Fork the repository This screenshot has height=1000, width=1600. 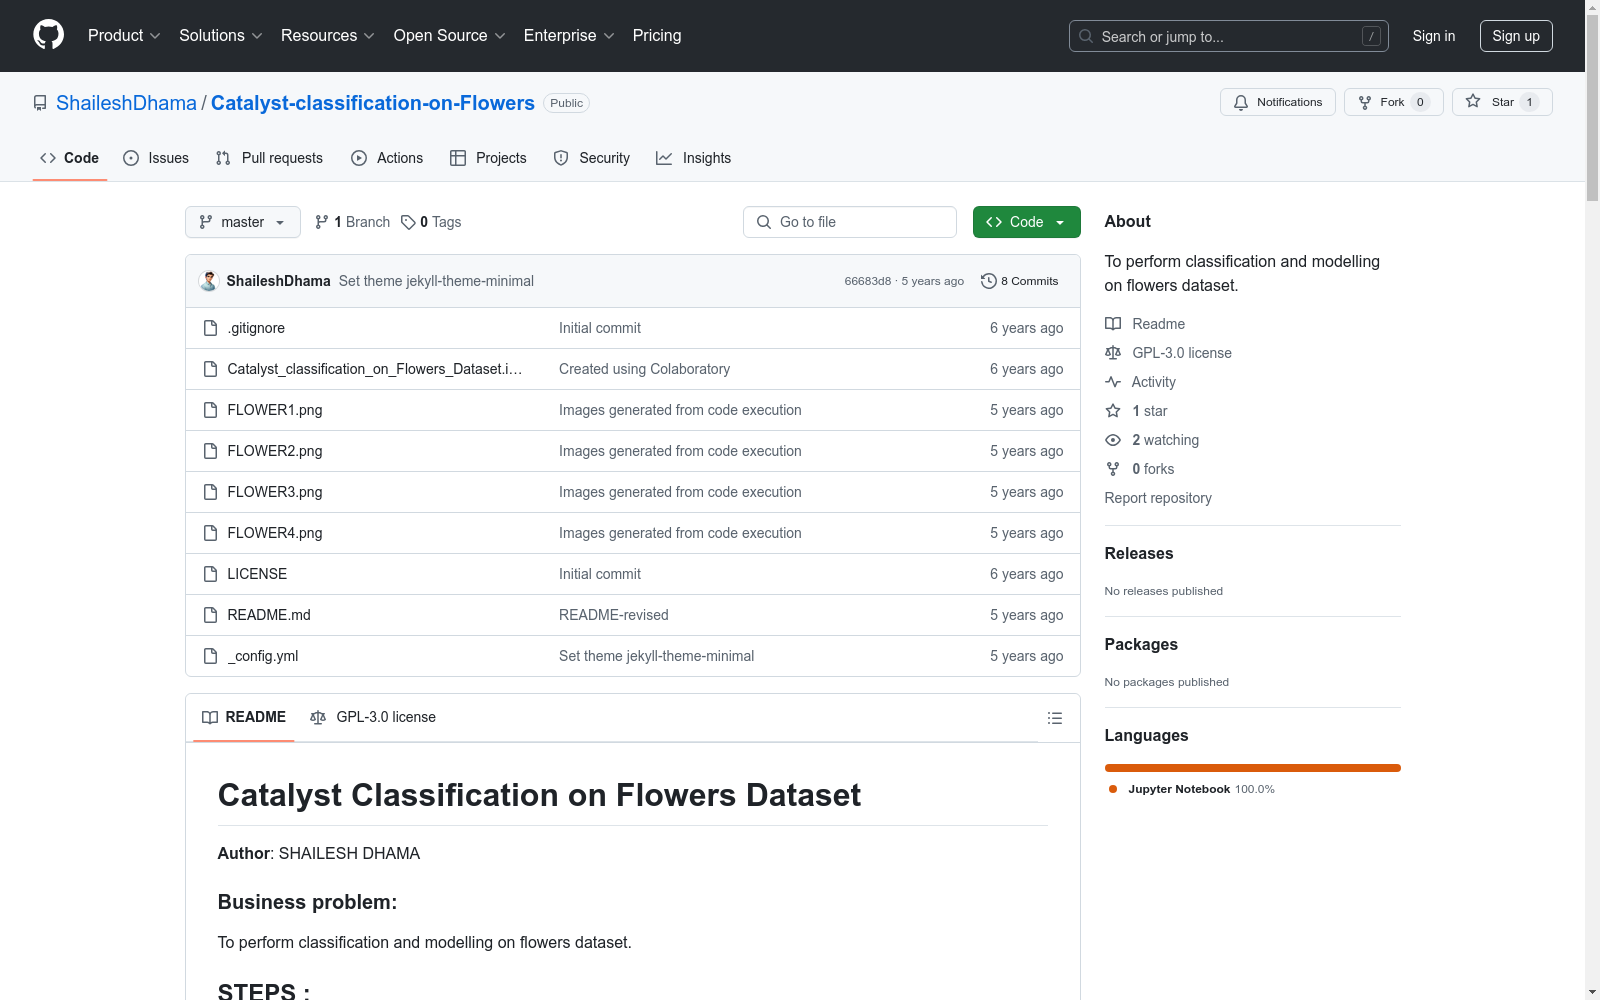(1393, 102)
